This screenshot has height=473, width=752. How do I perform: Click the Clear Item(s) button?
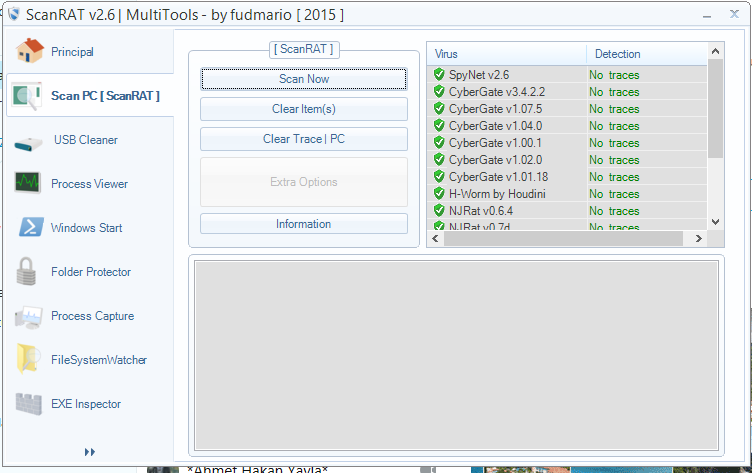pyautogui.click(x=304, y=109)
